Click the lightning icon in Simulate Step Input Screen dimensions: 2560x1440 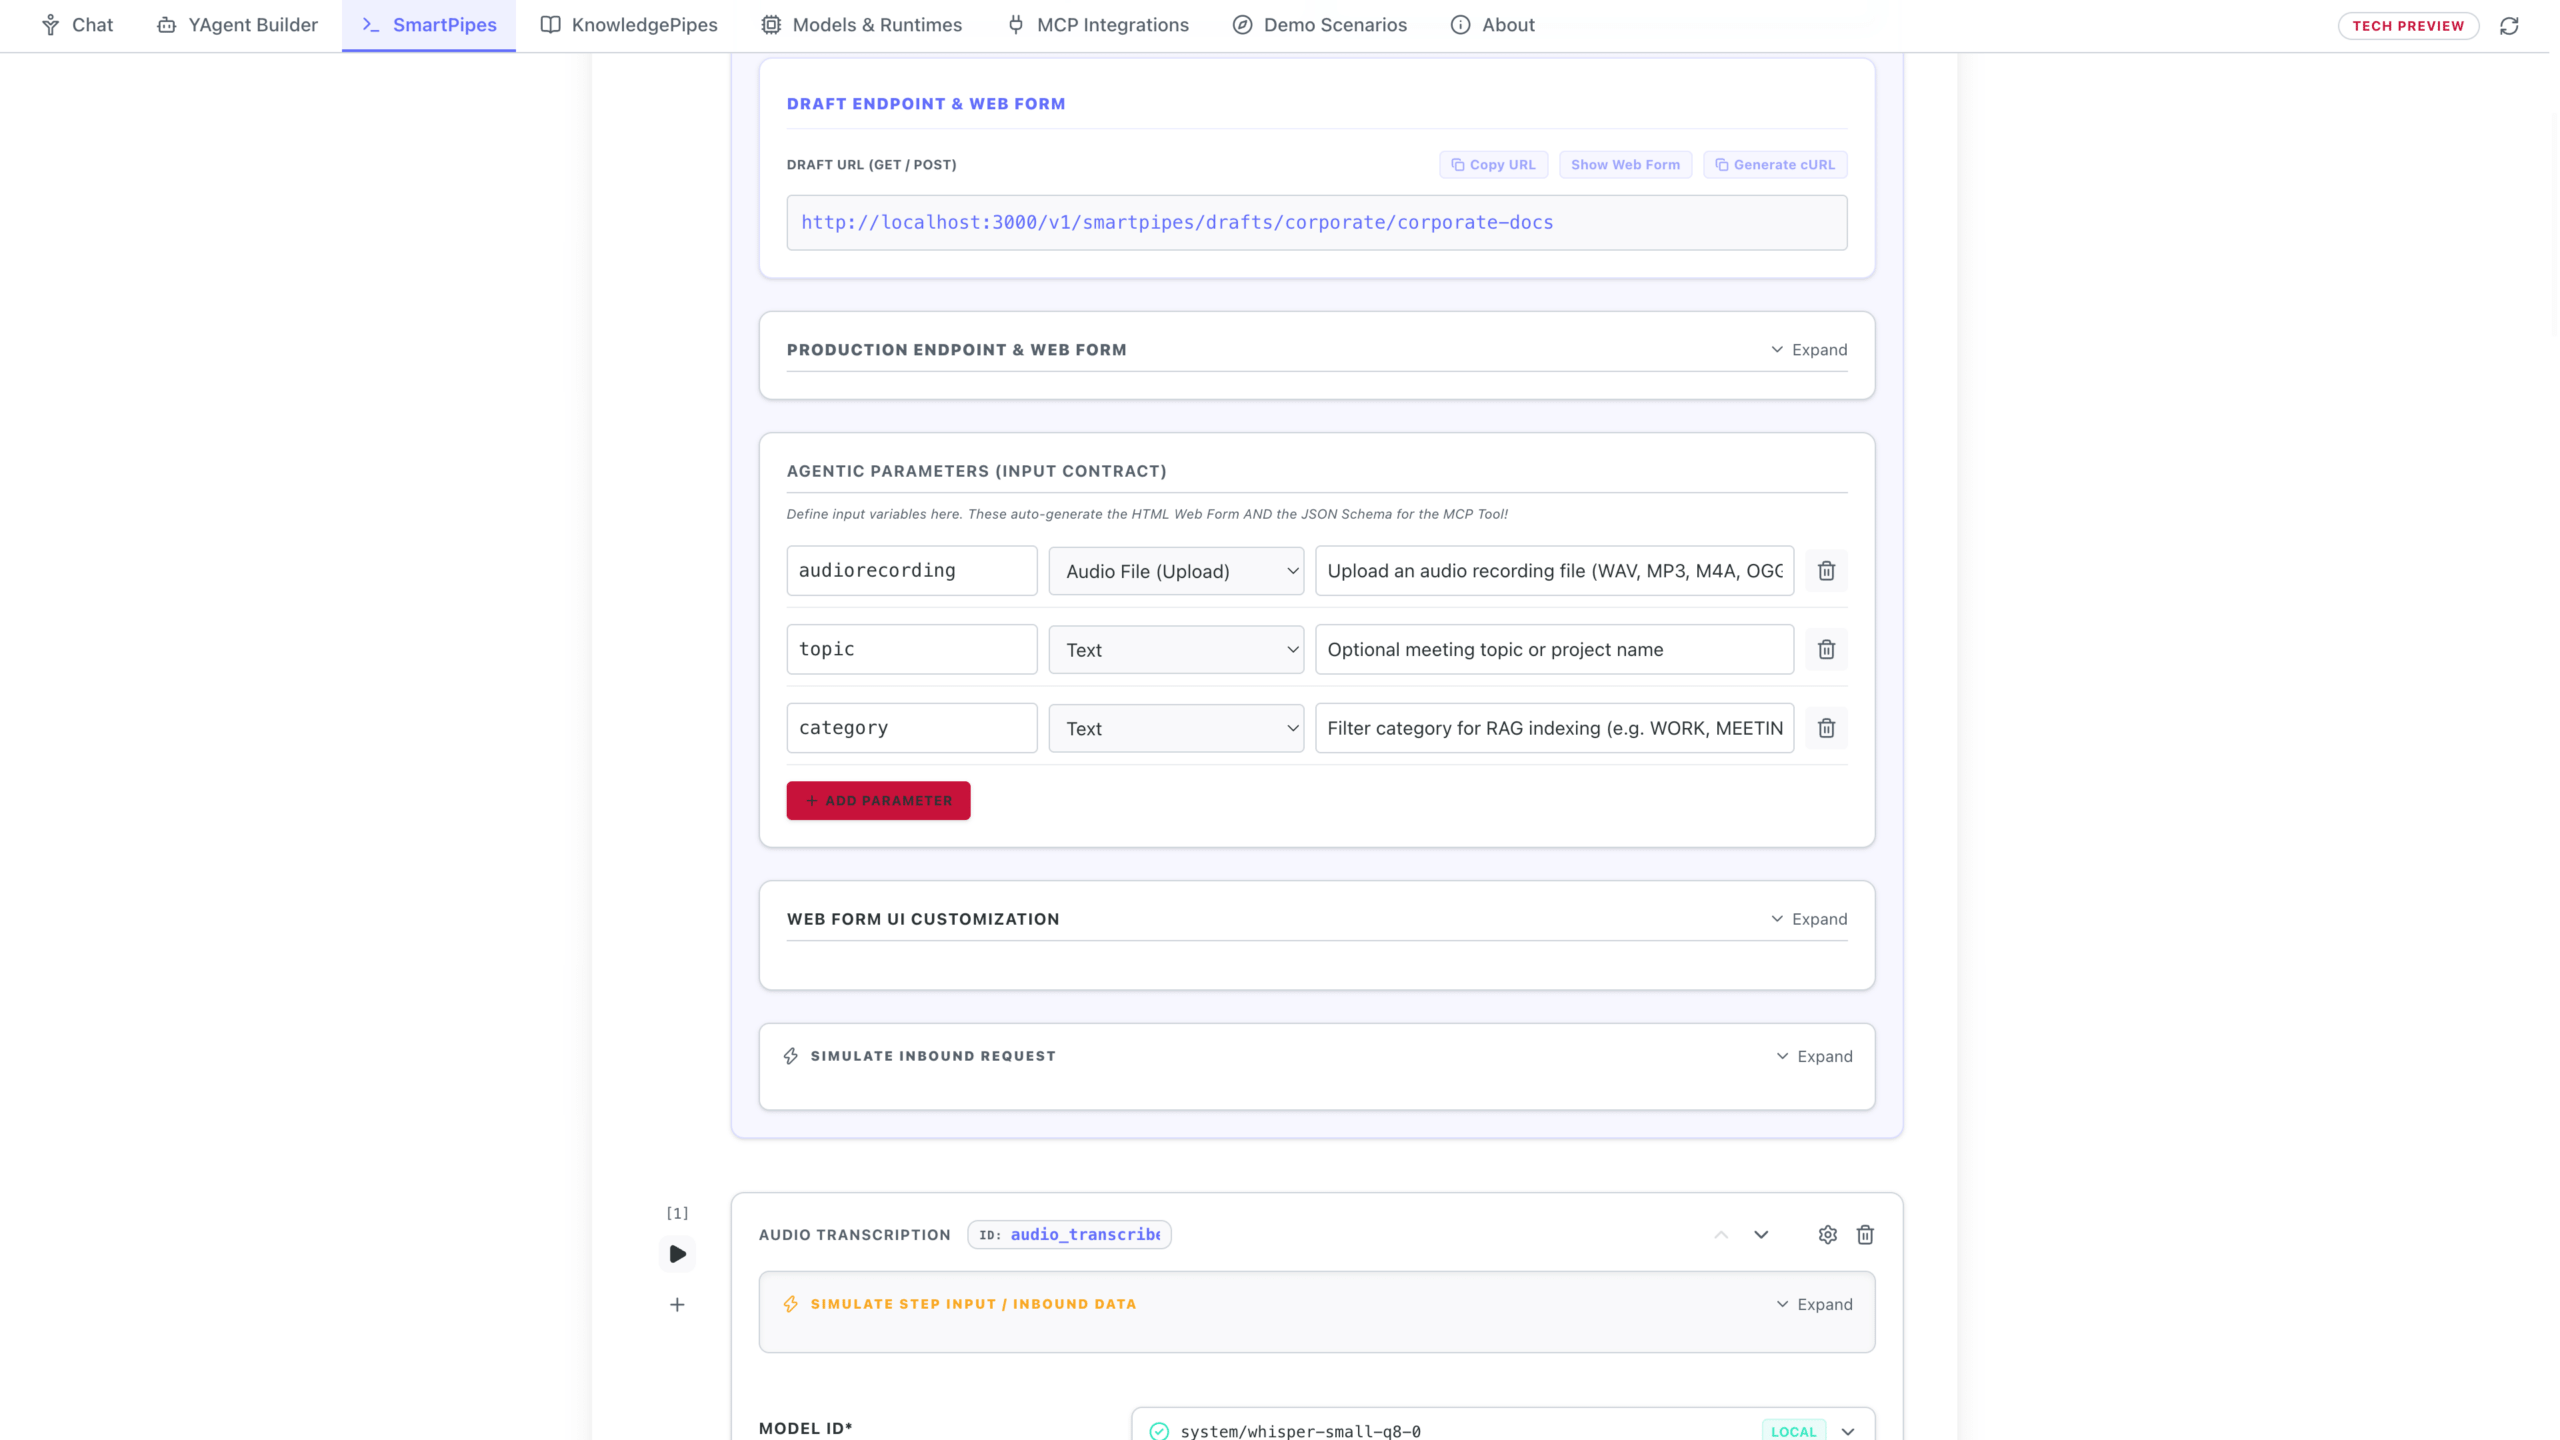[x=791, y=1304]
